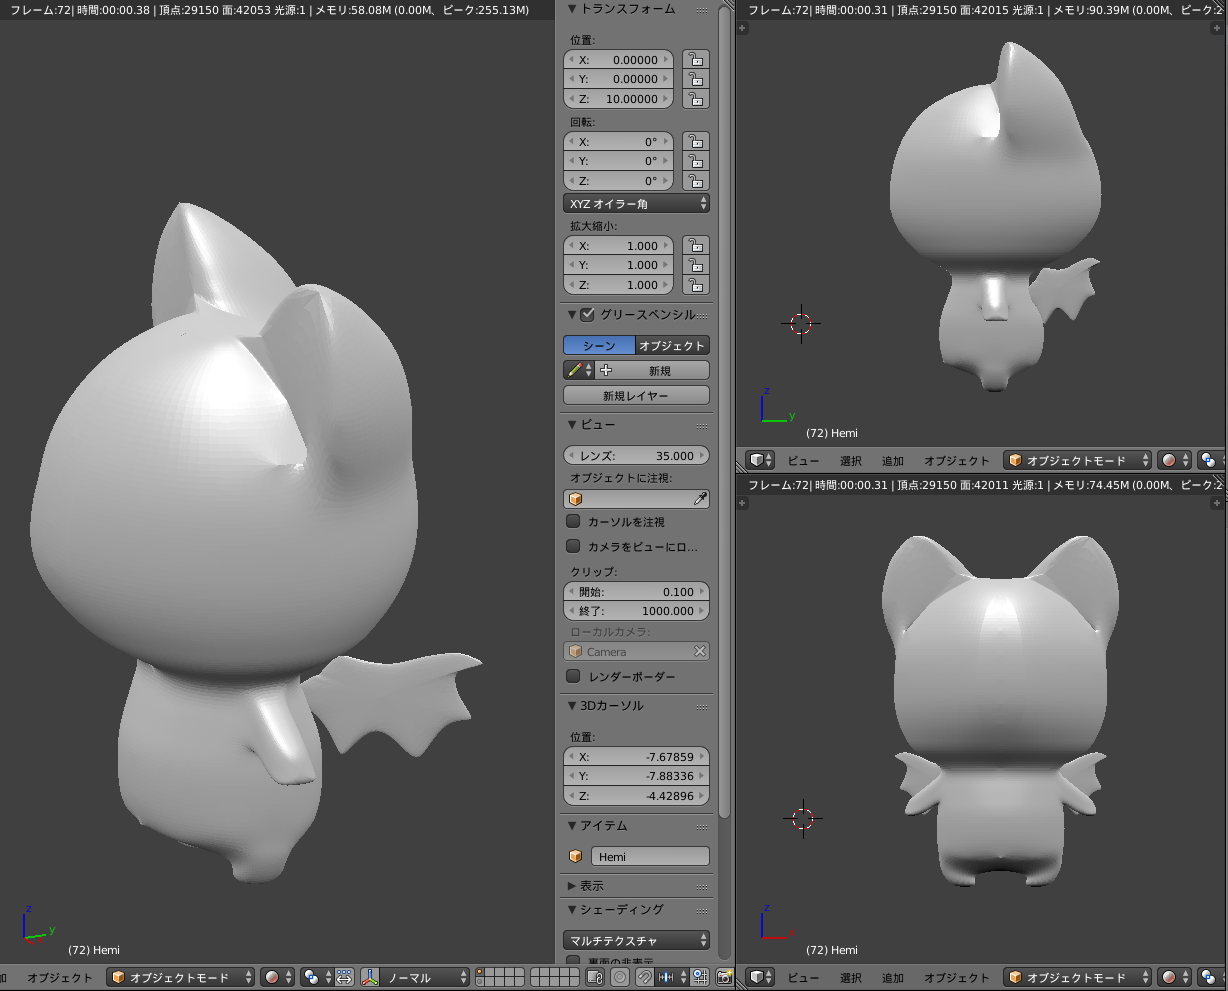Toggle the rotation X lock icon
The width and height of the screenshot is (1228, 991).
[x=695, y=142]
